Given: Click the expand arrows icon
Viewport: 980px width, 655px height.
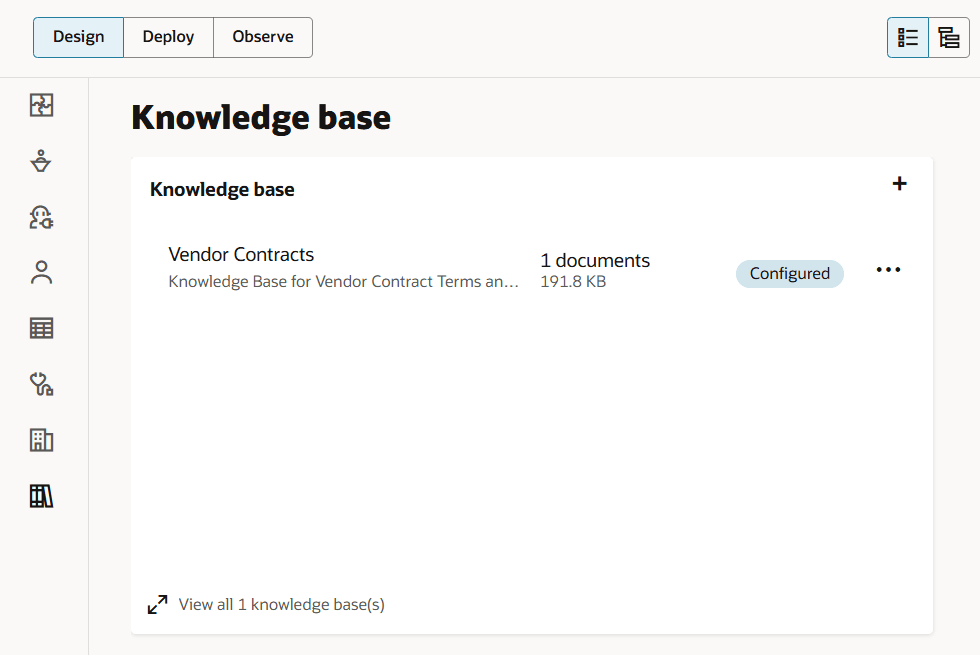Looking at the screenshot, I should [x=158, y=604].
